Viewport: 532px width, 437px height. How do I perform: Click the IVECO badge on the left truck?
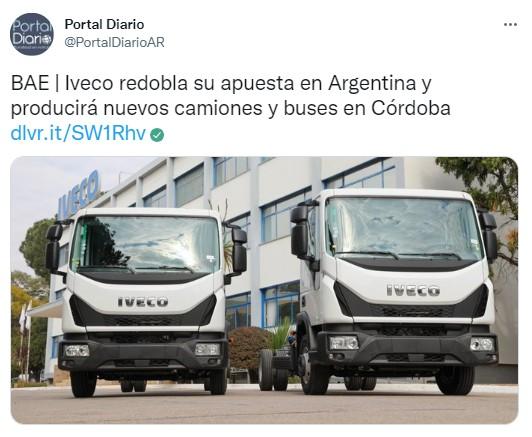tap(143, 302)
